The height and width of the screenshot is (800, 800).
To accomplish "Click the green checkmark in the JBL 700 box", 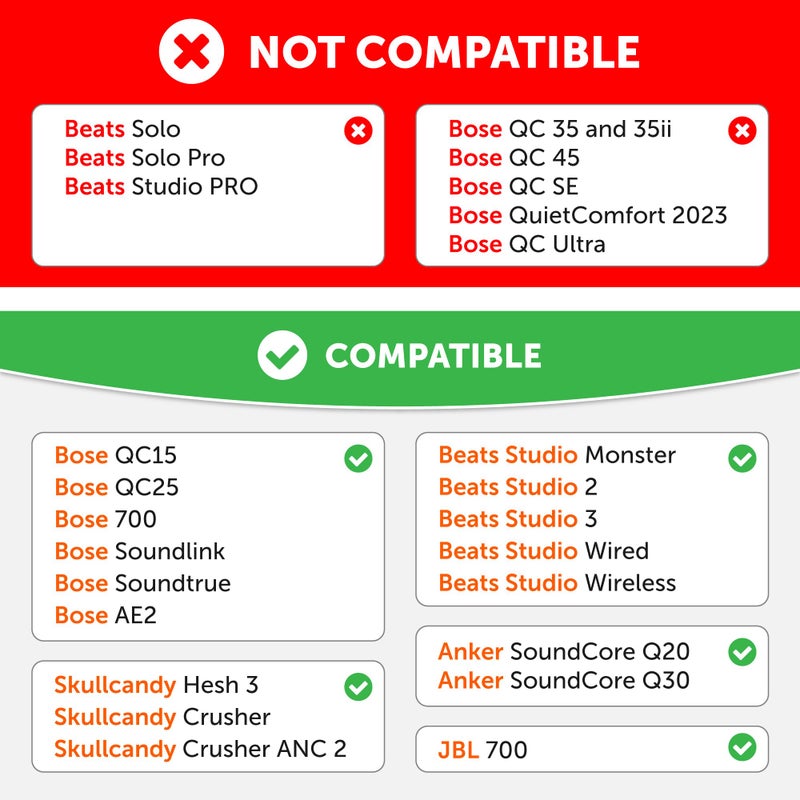I will (741, 746).
